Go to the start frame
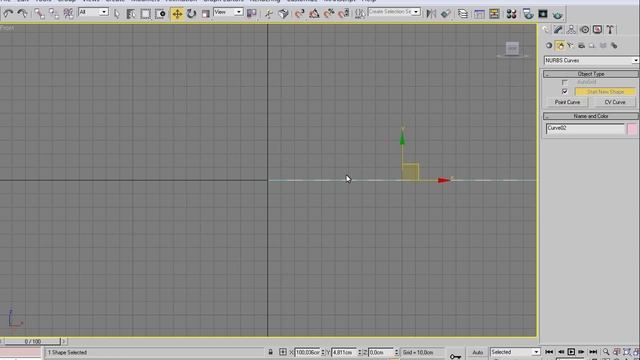640x360 pixels. [549, 352]
